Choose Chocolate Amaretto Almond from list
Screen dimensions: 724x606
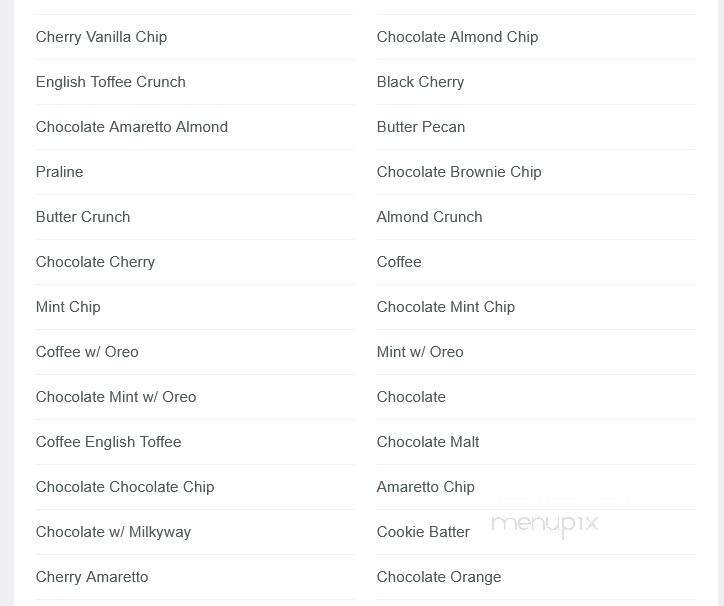pos(131,127)
